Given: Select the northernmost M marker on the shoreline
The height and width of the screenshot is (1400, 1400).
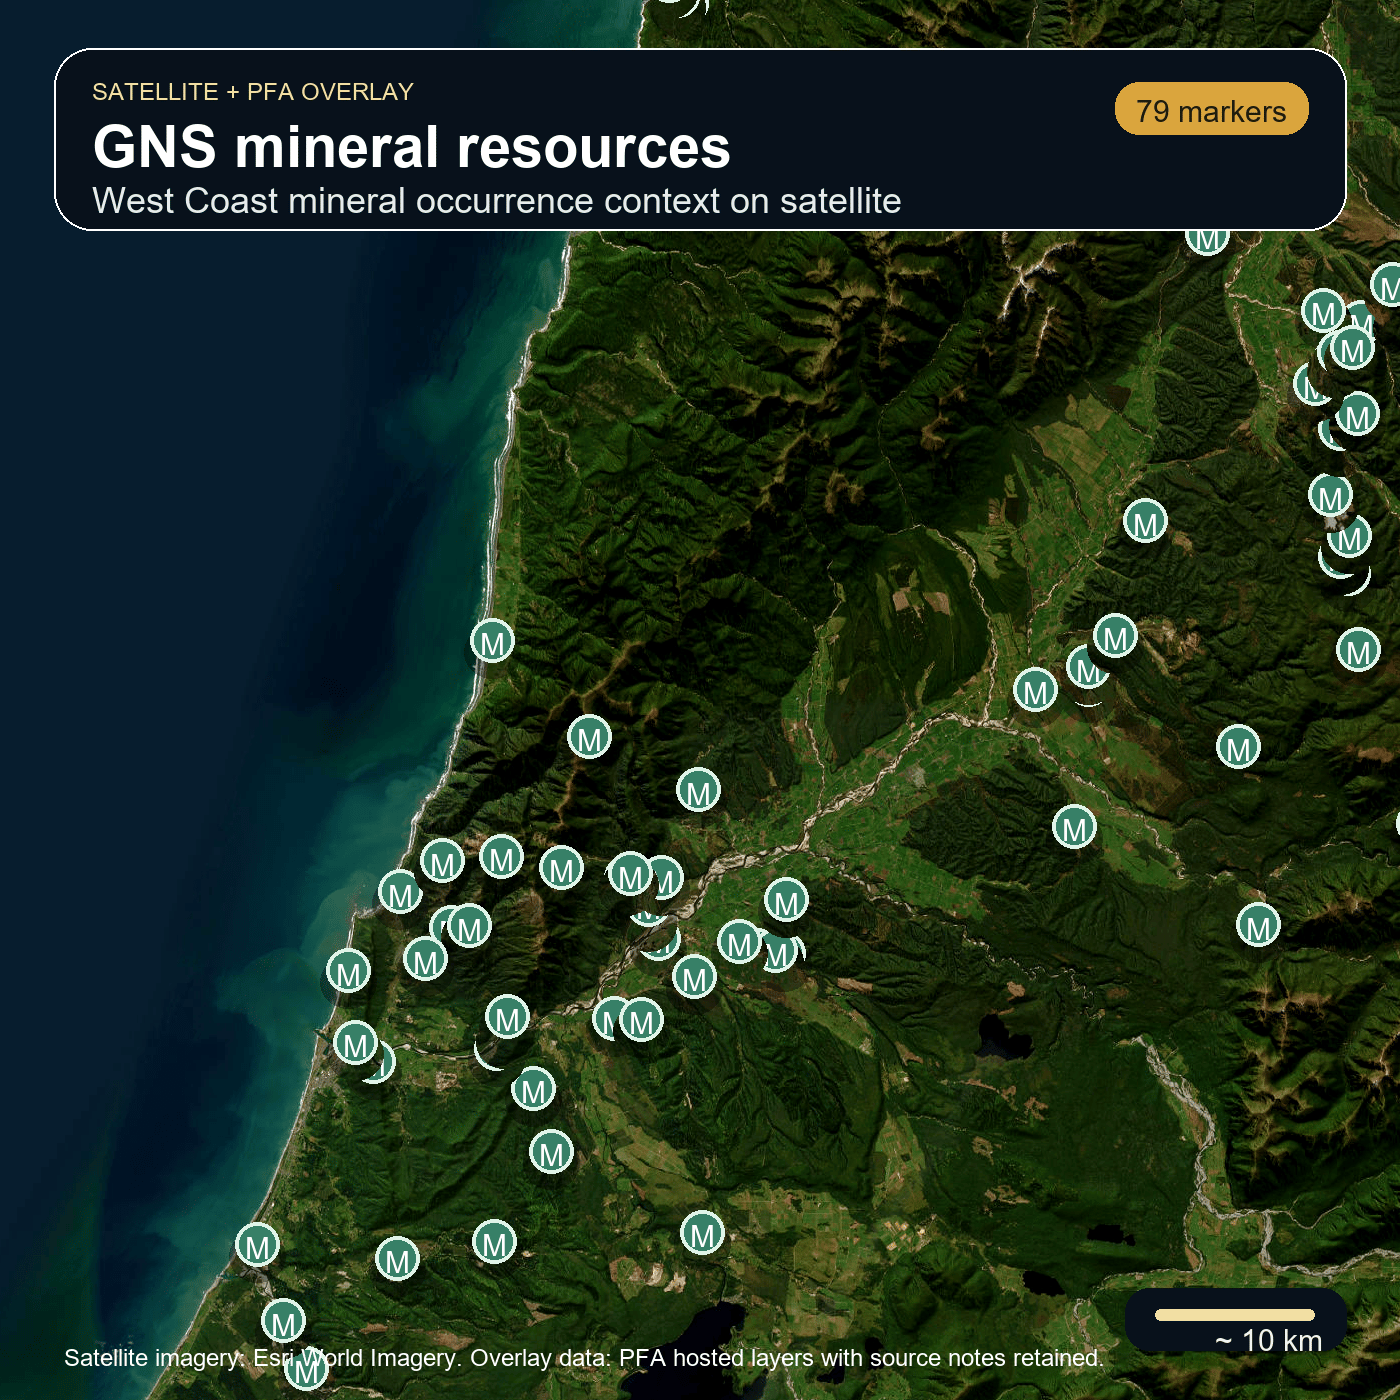Looking at the screenshot, I should pos(493,641).
